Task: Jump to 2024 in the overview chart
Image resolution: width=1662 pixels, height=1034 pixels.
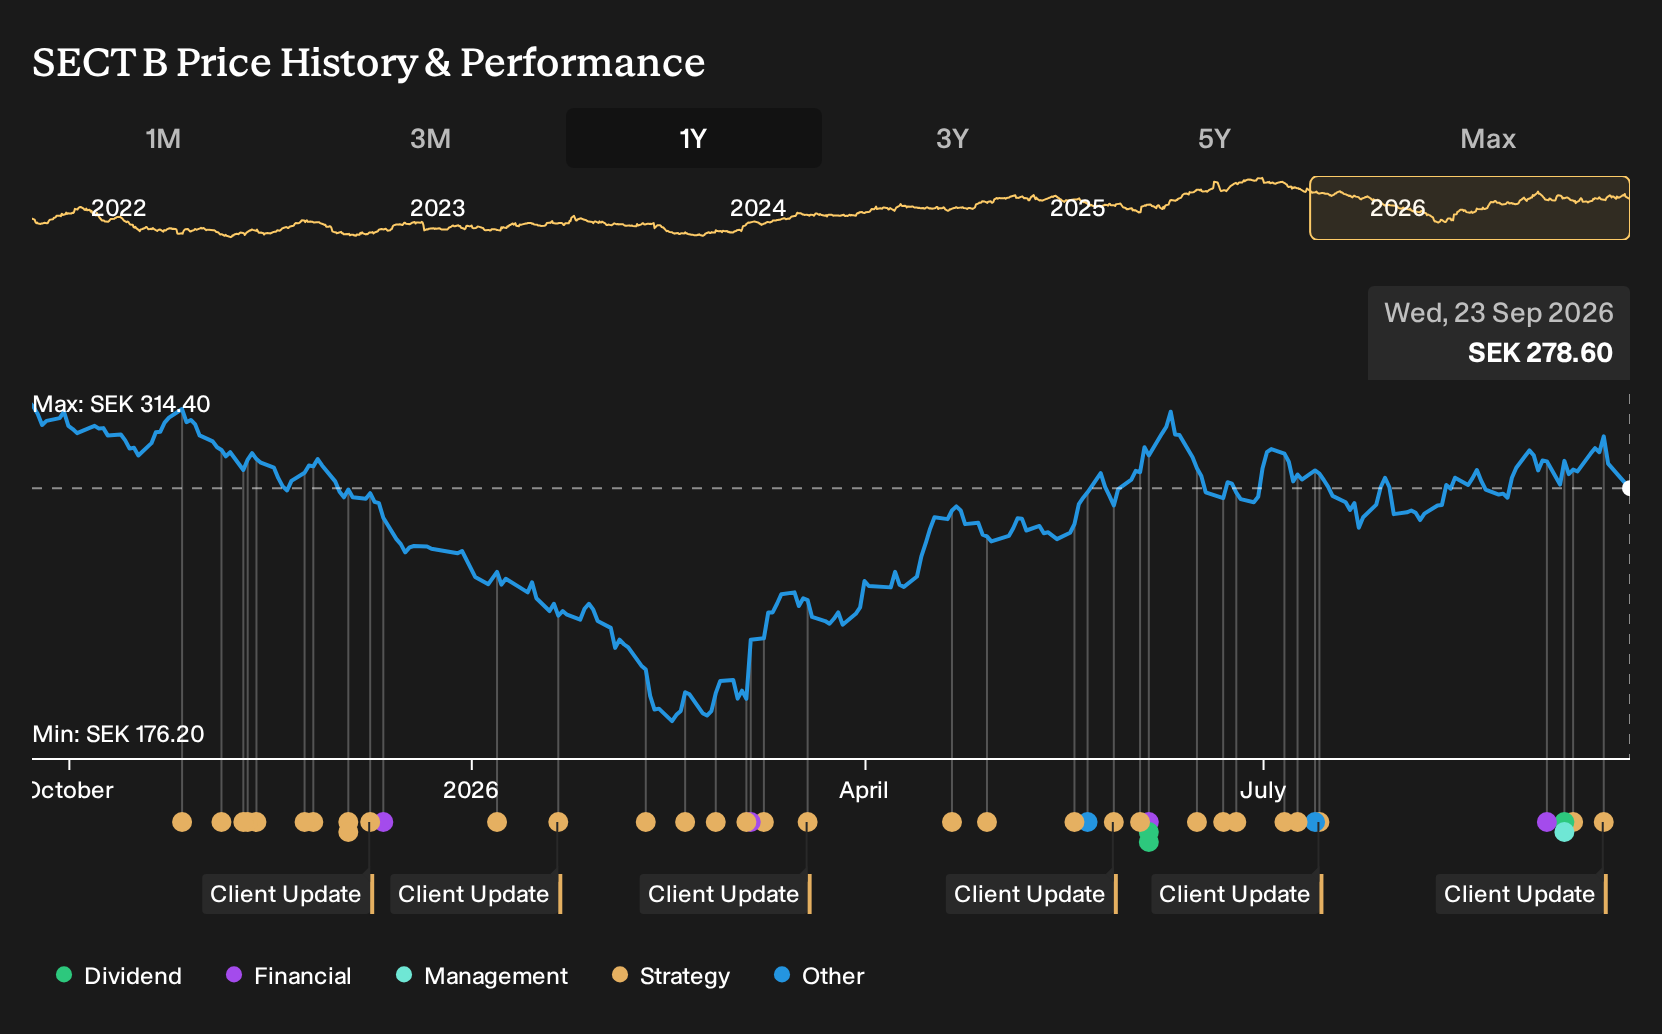Action: (757, 208)
